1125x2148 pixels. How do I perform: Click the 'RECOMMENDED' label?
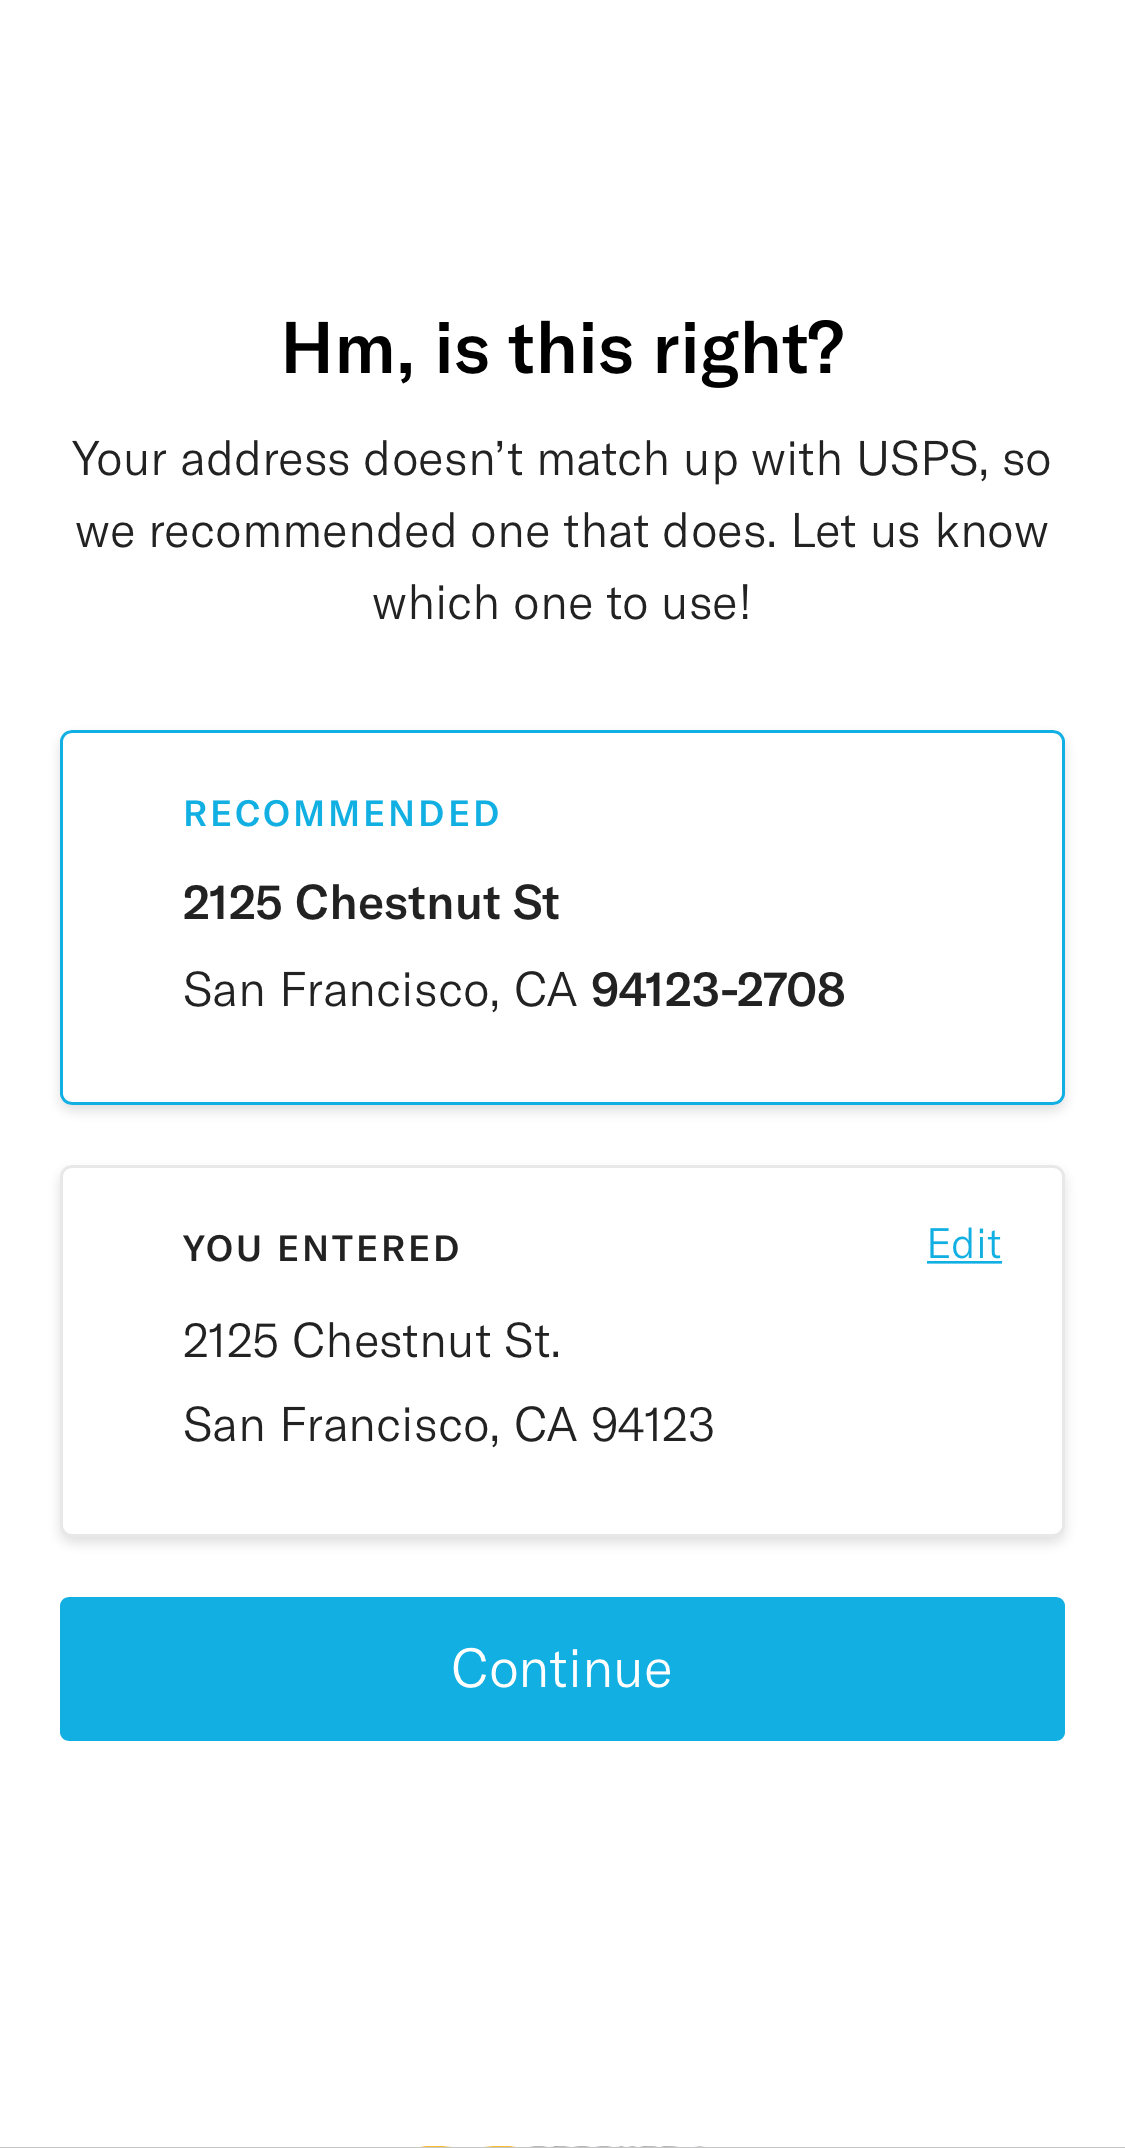(341, 812)
